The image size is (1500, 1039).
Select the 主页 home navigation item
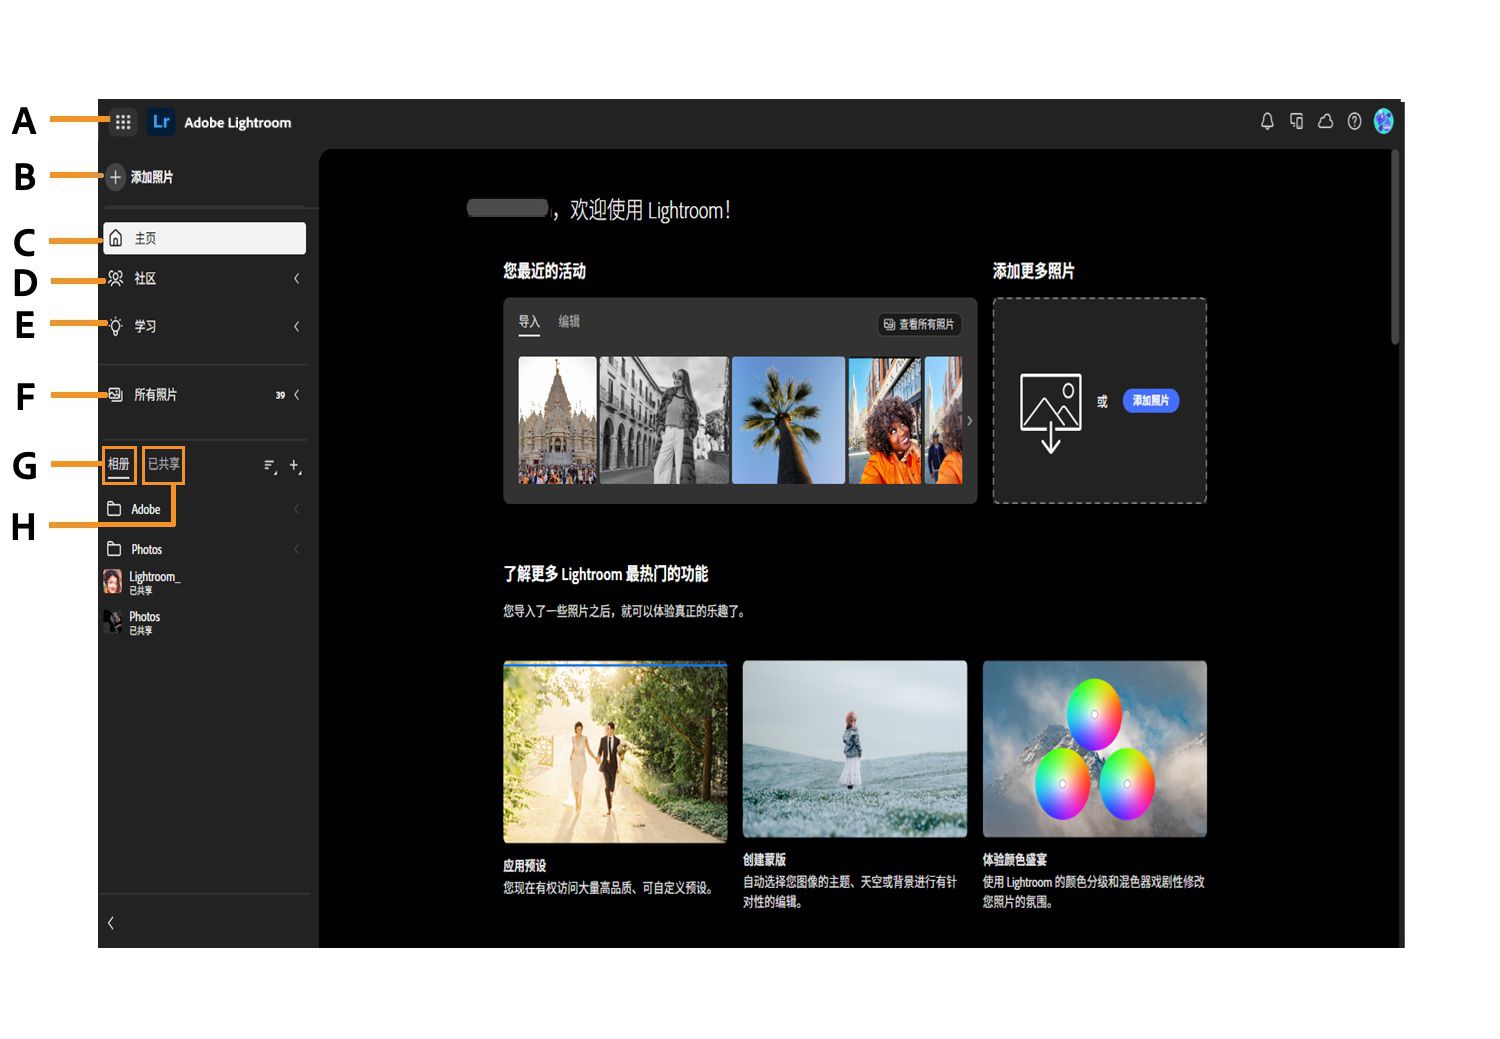(145, 238)
